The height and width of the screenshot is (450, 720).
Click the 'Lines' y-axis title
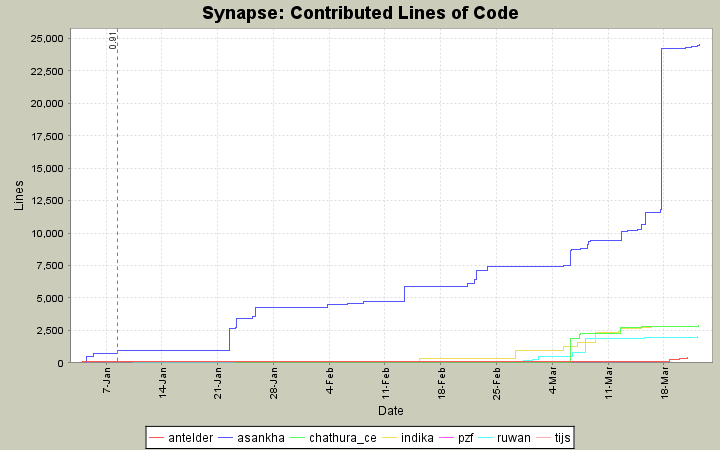pos(18,196)
